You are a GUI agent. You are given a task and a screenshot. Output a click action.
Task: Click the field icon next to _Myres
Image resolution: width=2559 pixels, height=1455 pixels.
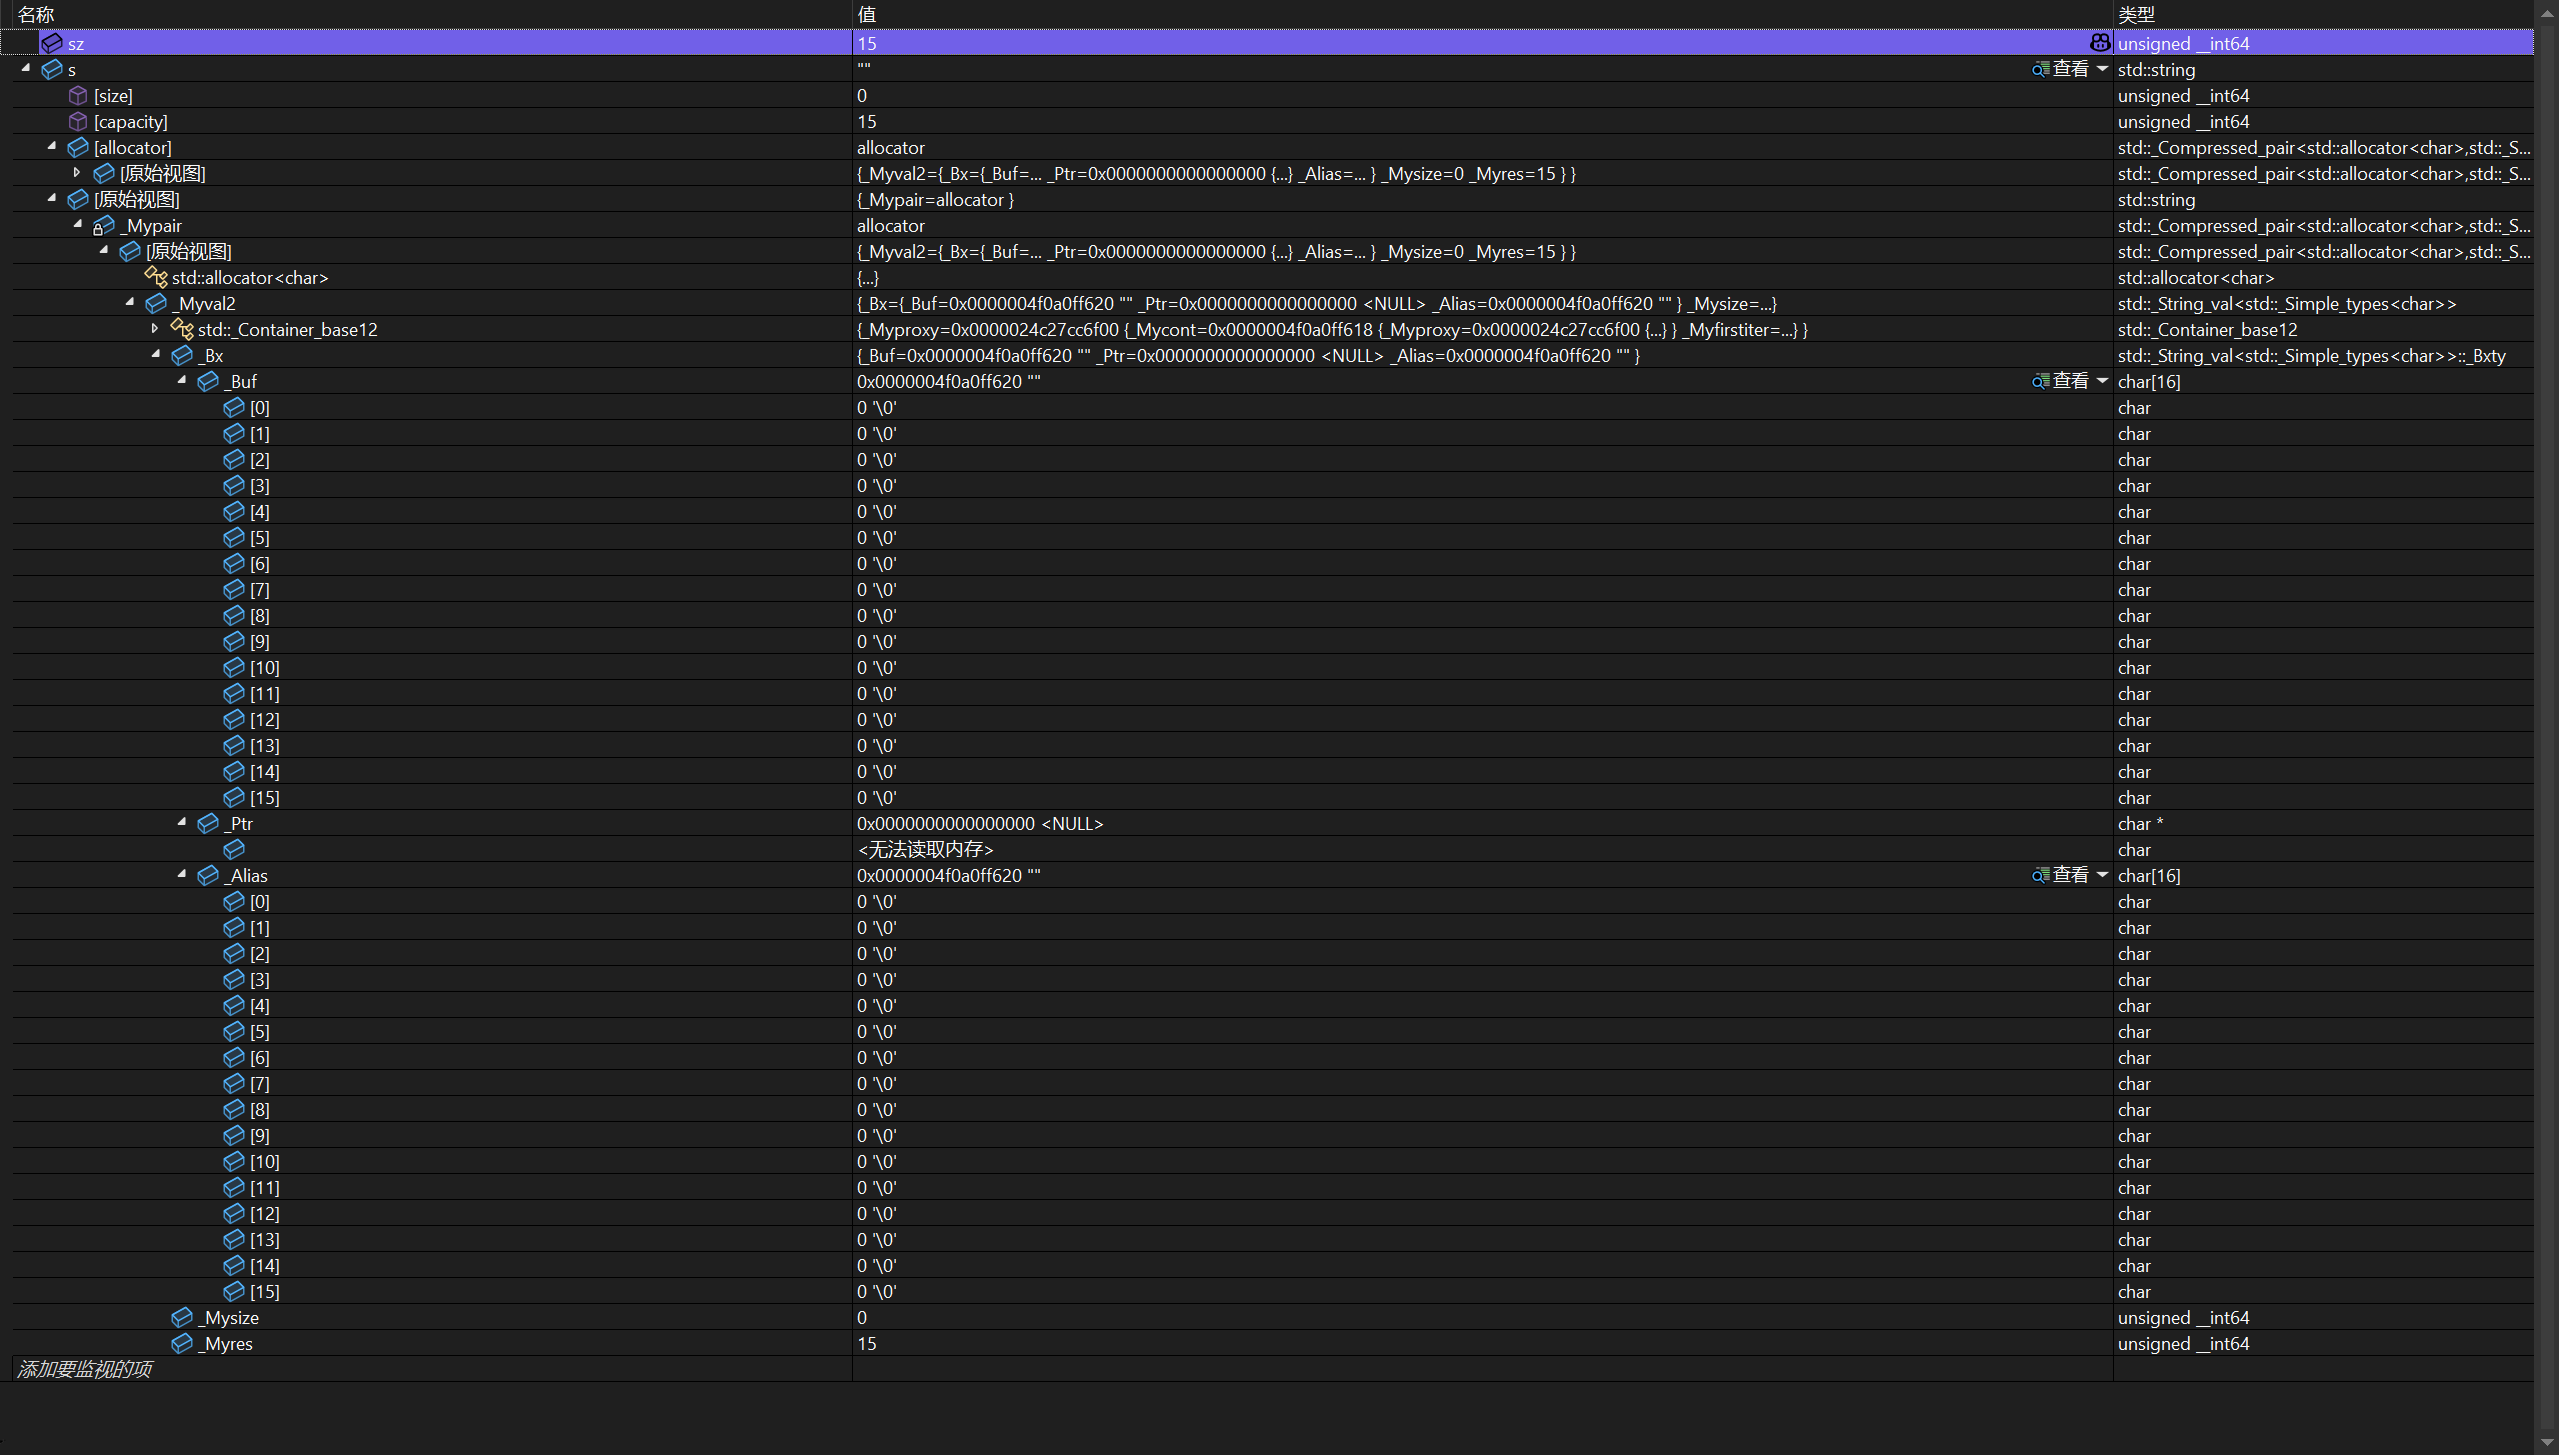(x=182, y=1343)
